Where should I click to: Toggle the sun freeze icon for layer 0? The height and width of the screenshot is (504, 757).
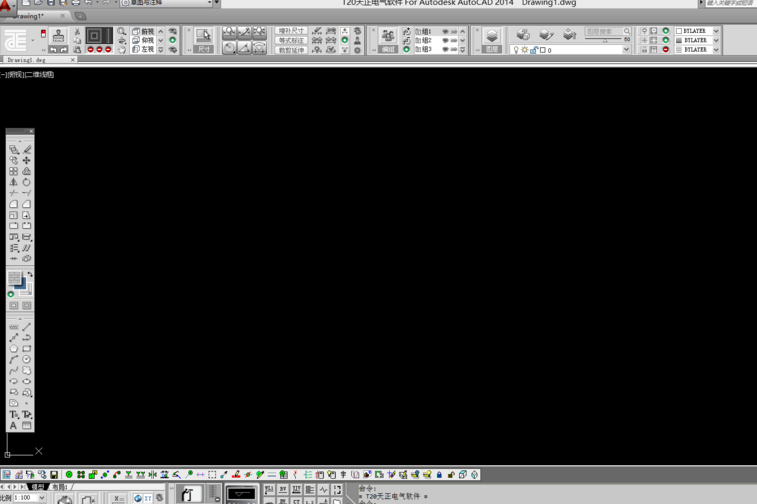point(524,50)
